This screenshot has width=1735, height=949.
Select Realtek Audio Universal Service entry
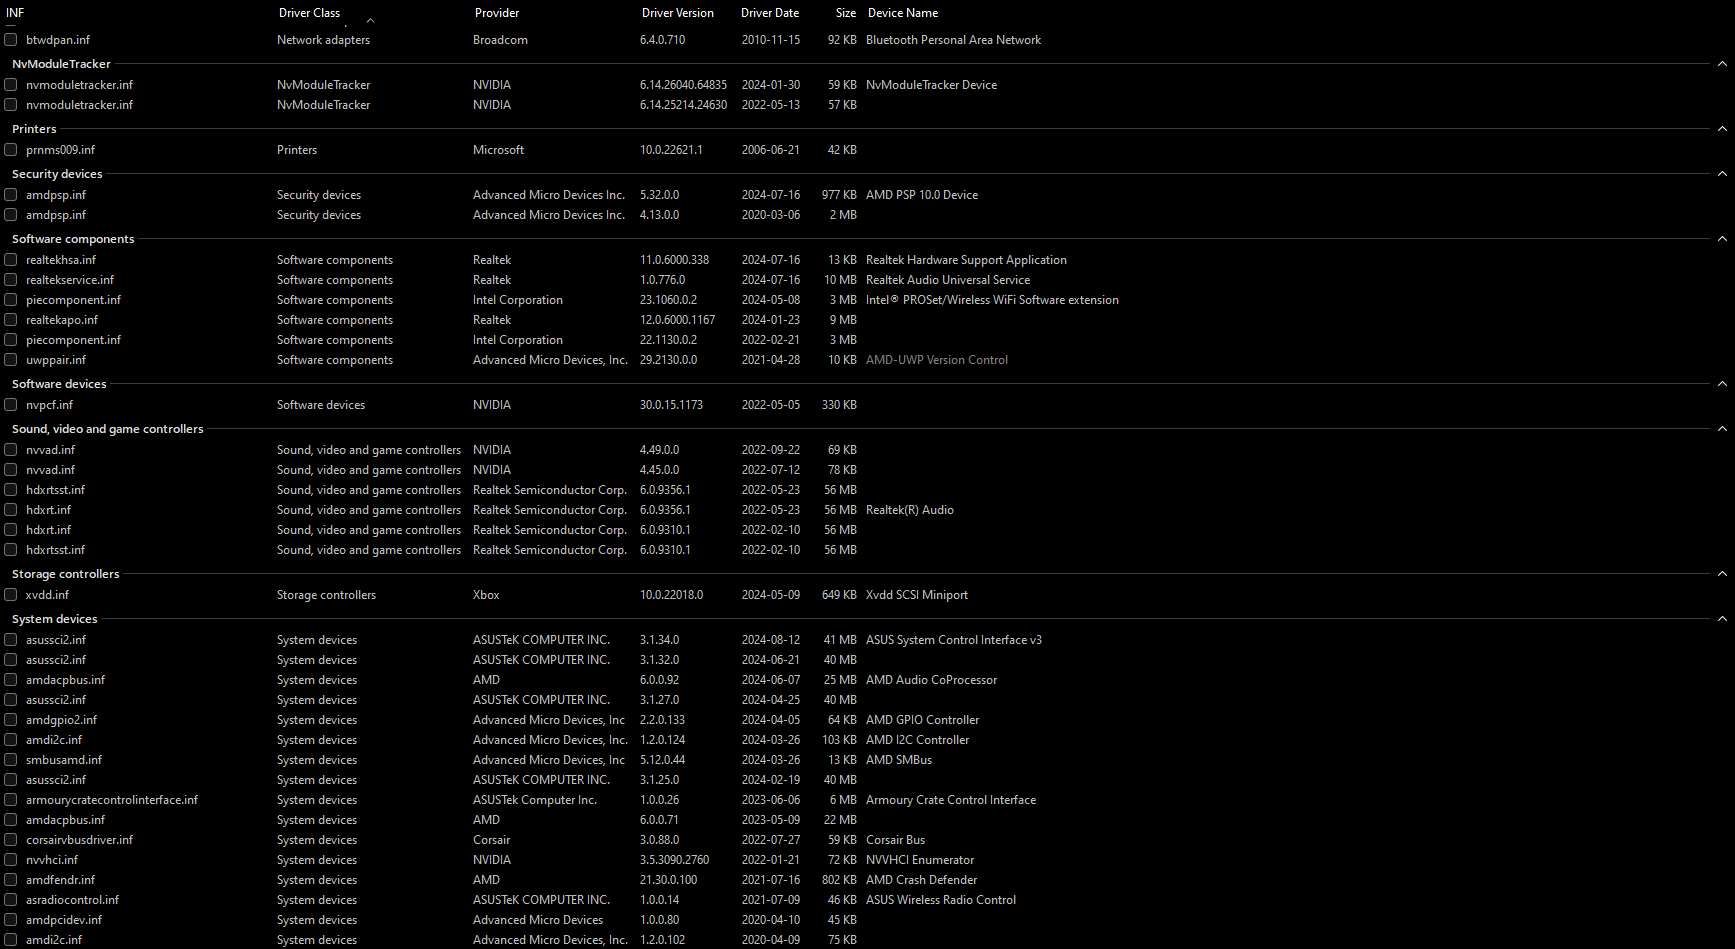(x=948, y=280)
